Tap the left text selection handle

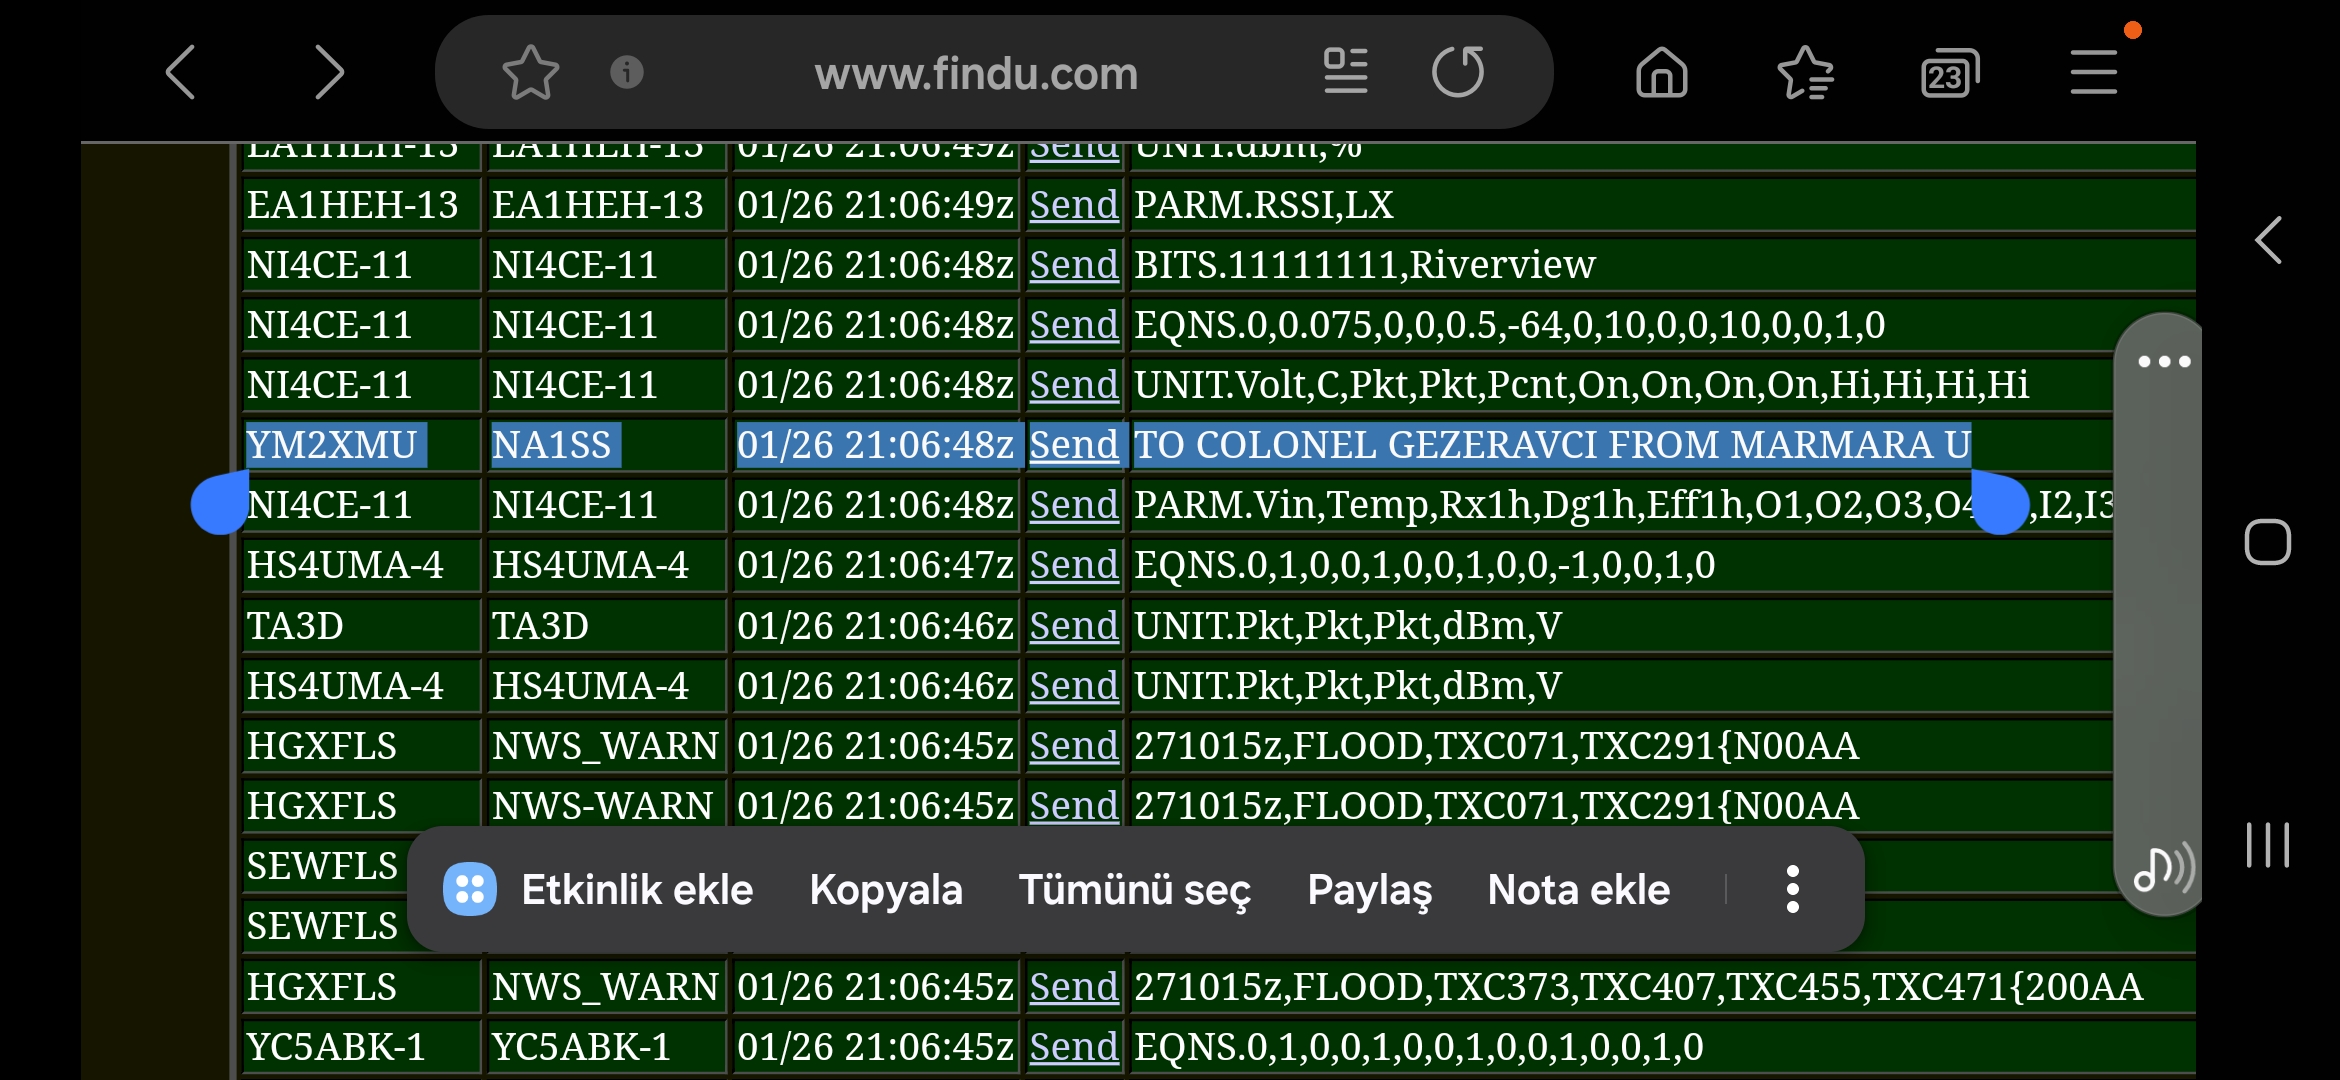[x=219, y=503]
